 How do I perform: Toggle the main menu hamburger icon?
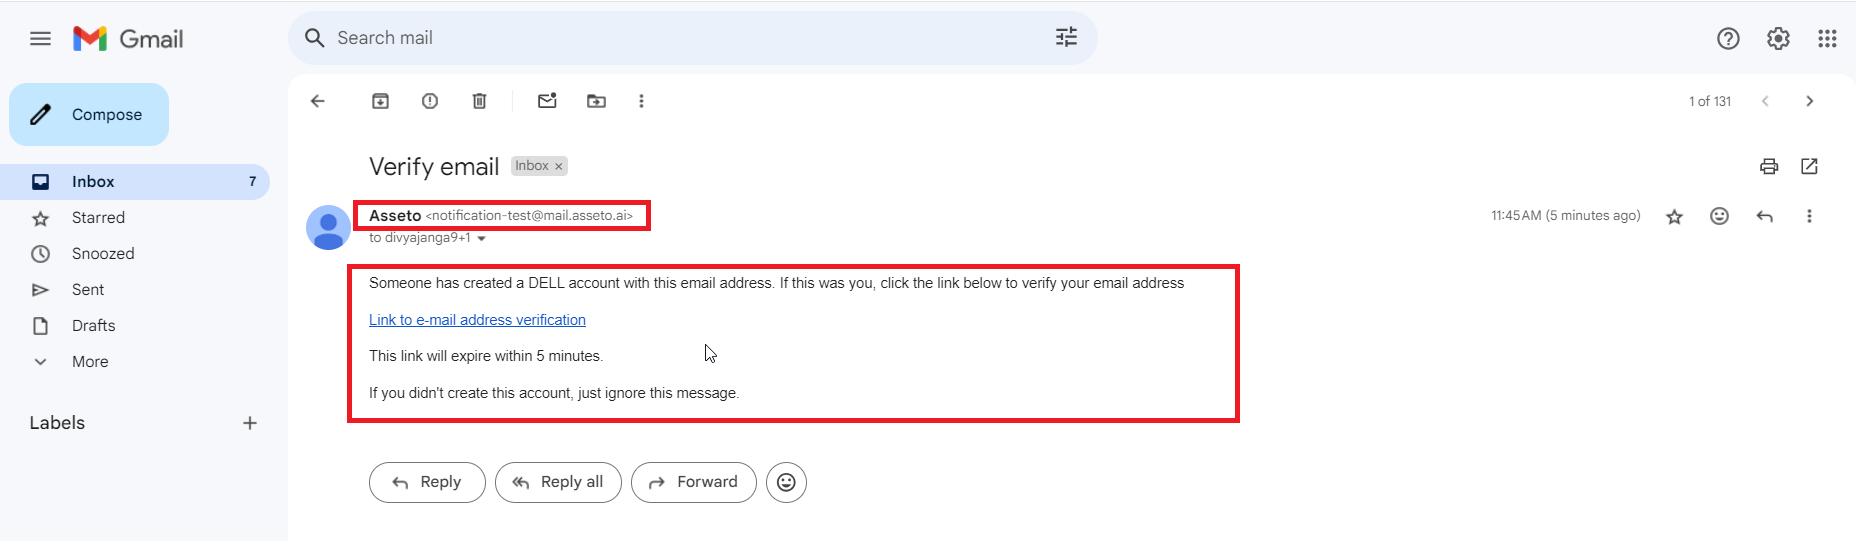(x=40, y=39)
